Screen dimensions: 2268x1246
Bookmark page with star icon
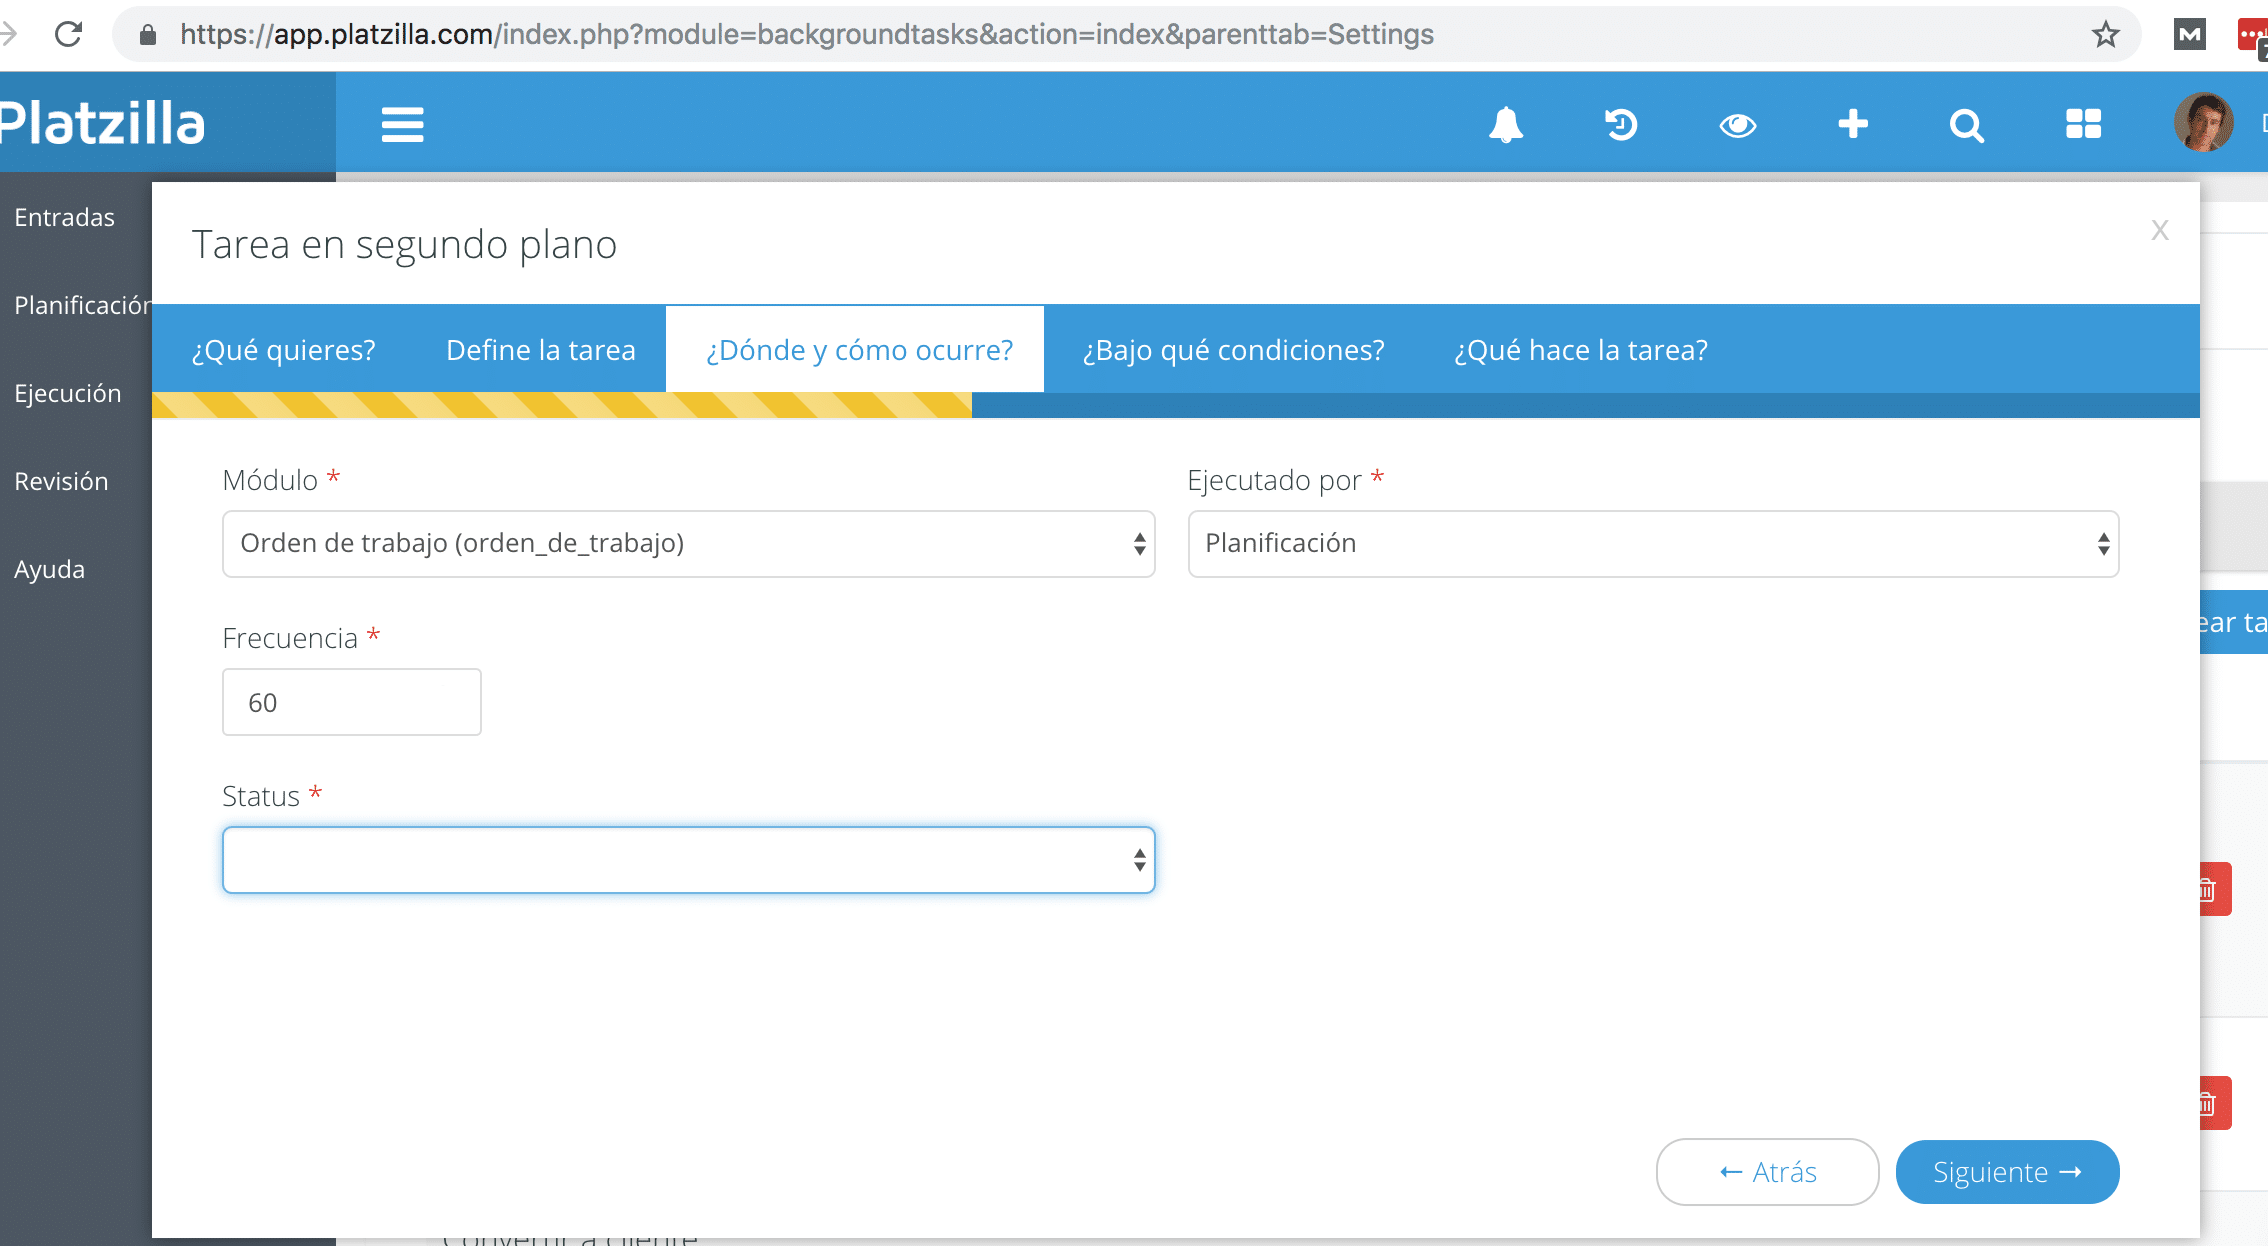[2105, 35]
